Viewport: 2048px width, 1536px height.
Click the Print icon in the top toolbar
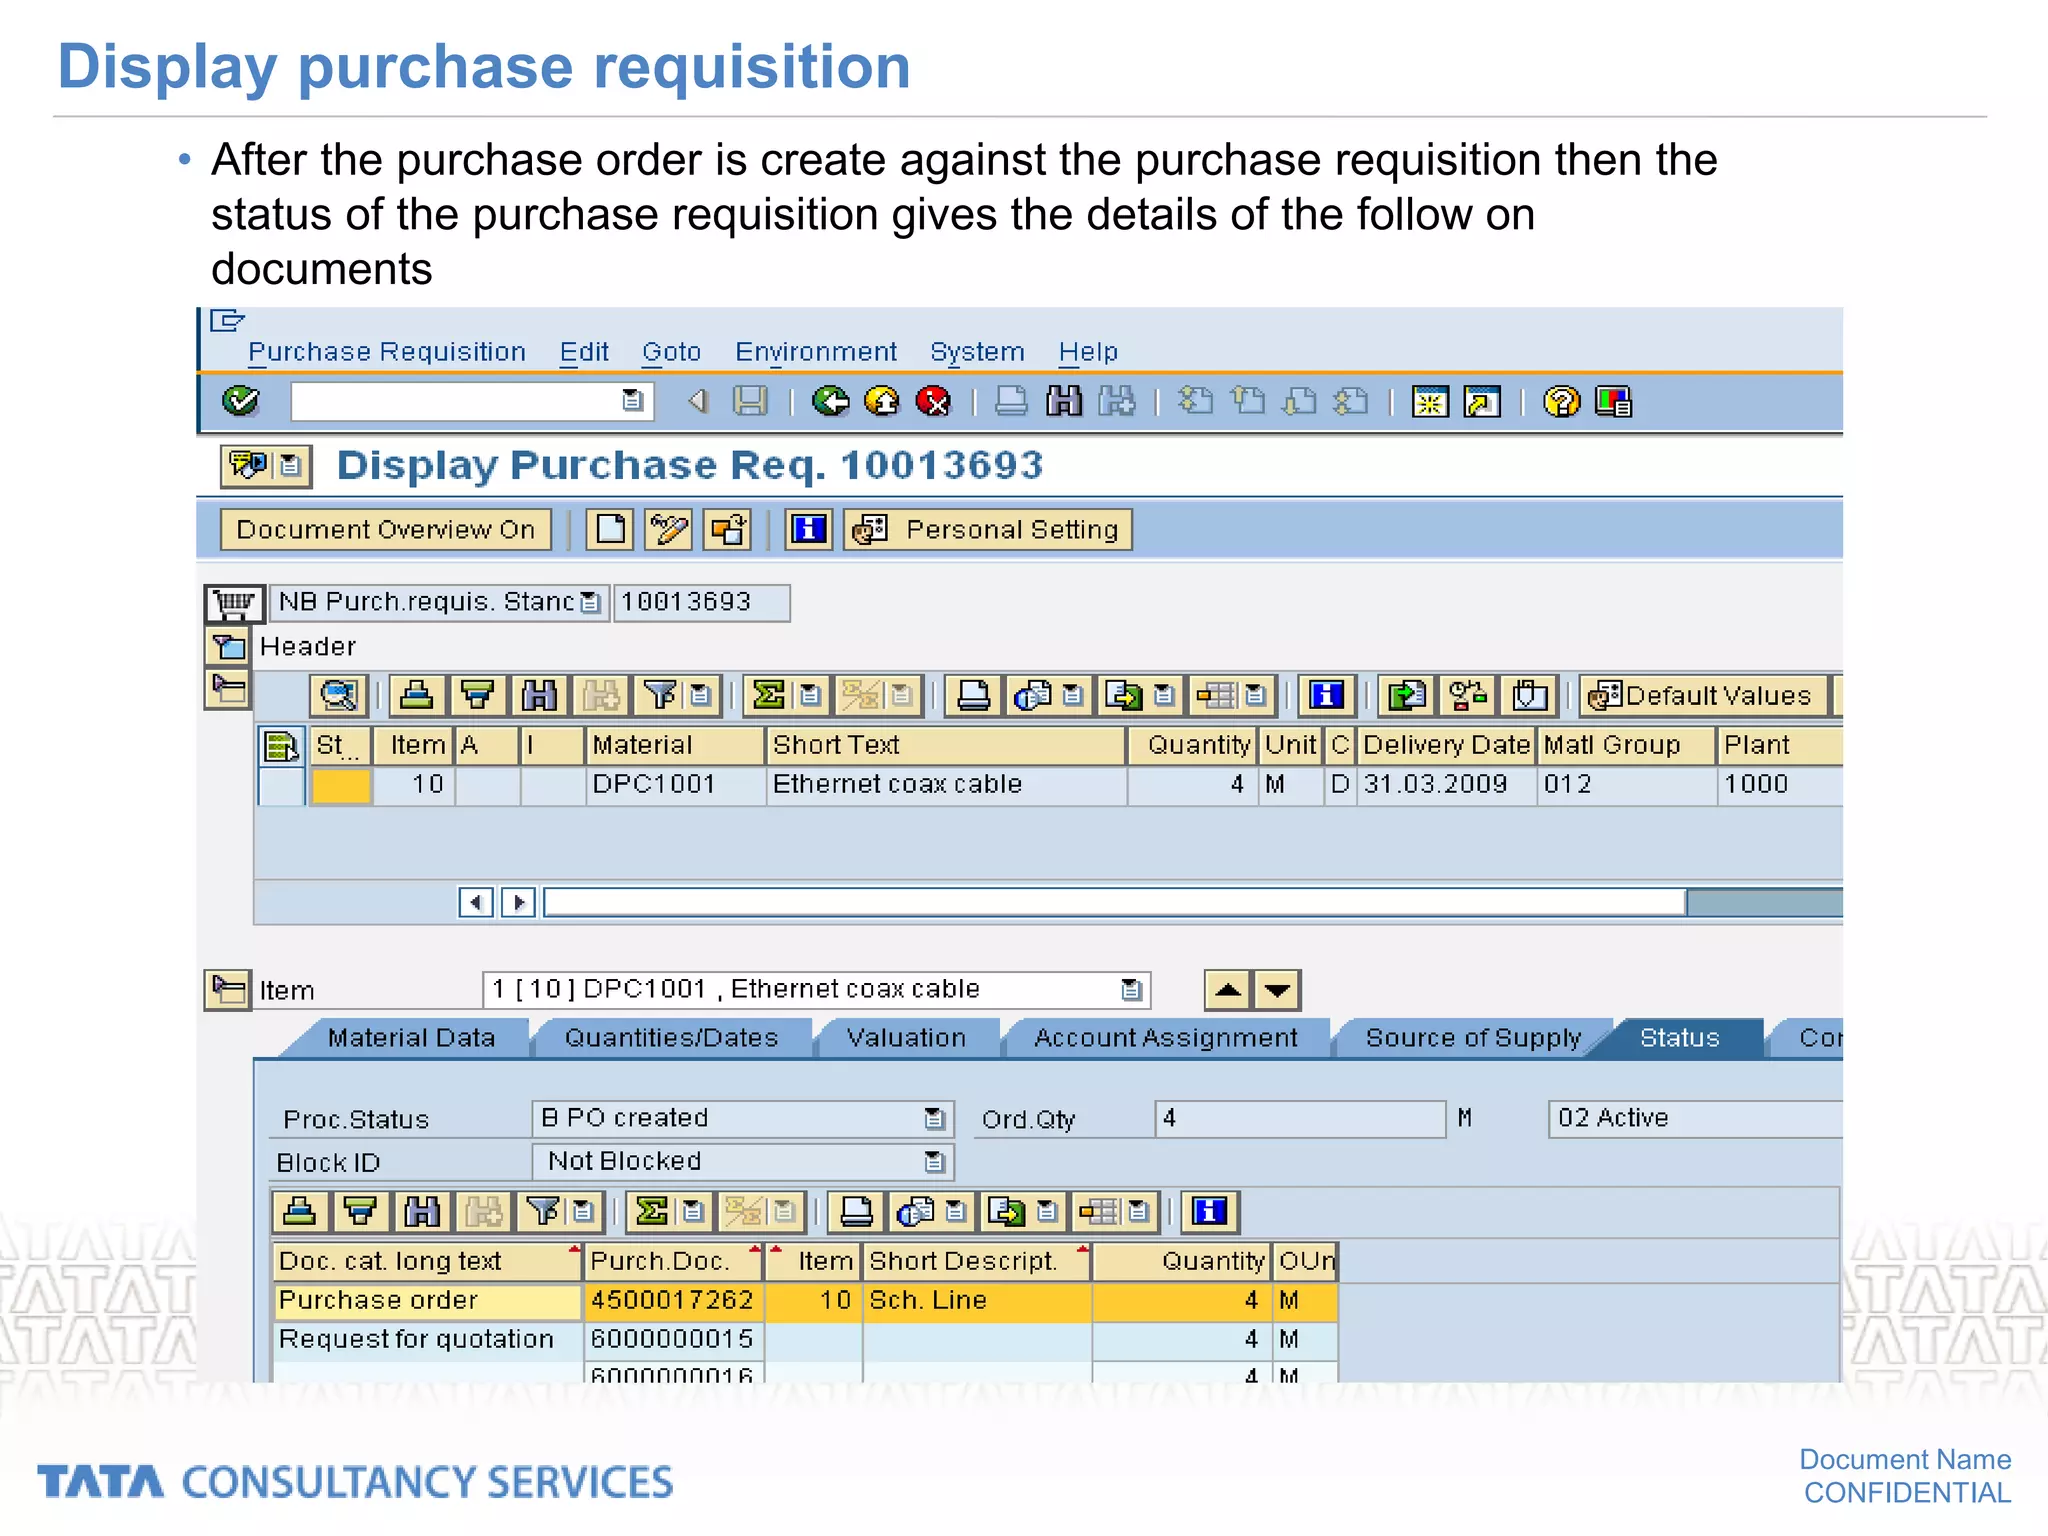click(x=1011, y=401)
